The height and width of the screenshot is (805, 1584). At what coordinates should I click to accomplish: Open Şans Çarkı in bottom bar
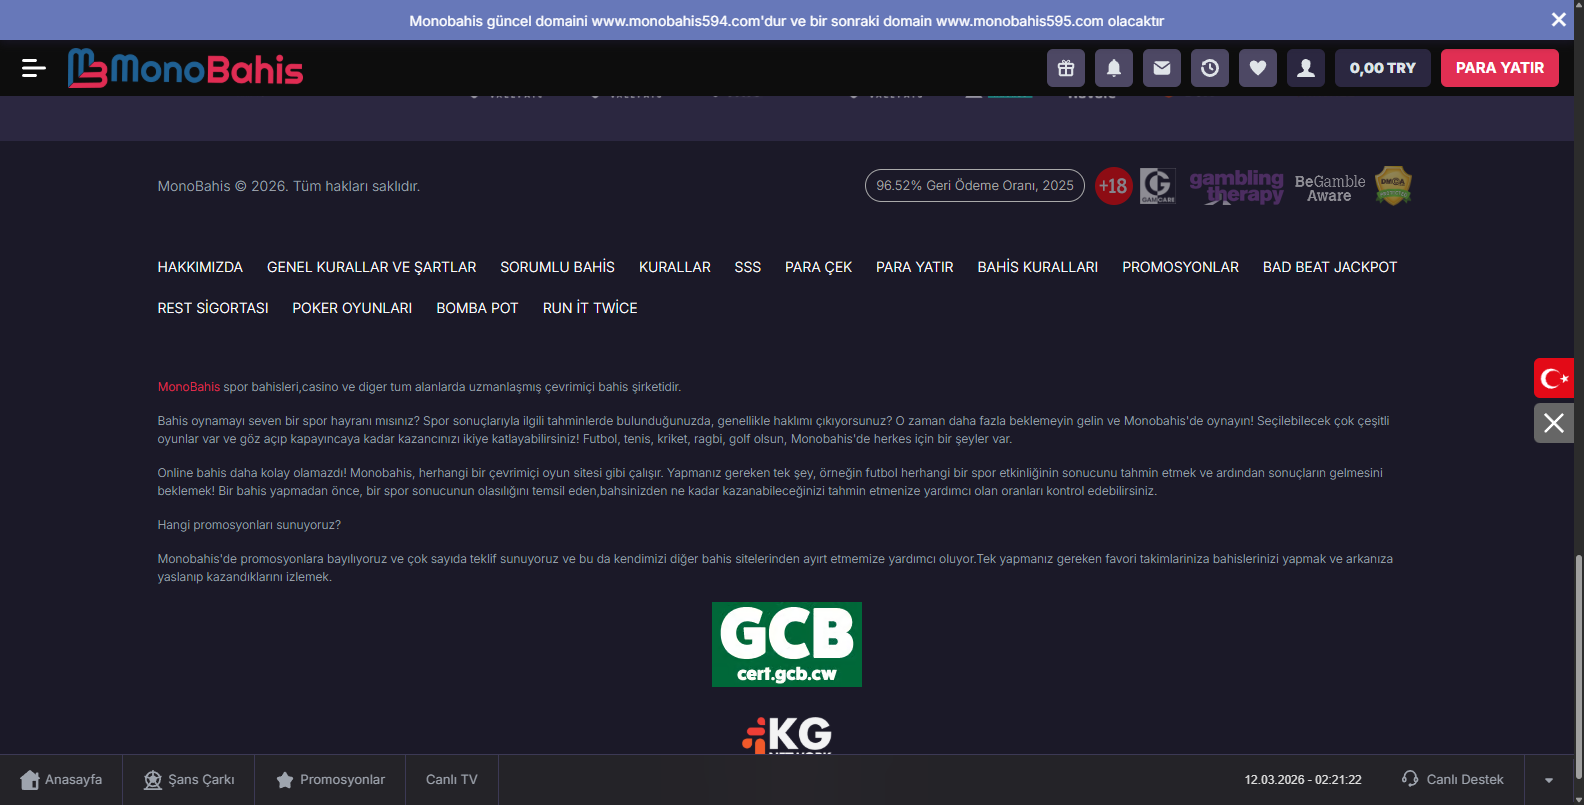click(189, 780)
